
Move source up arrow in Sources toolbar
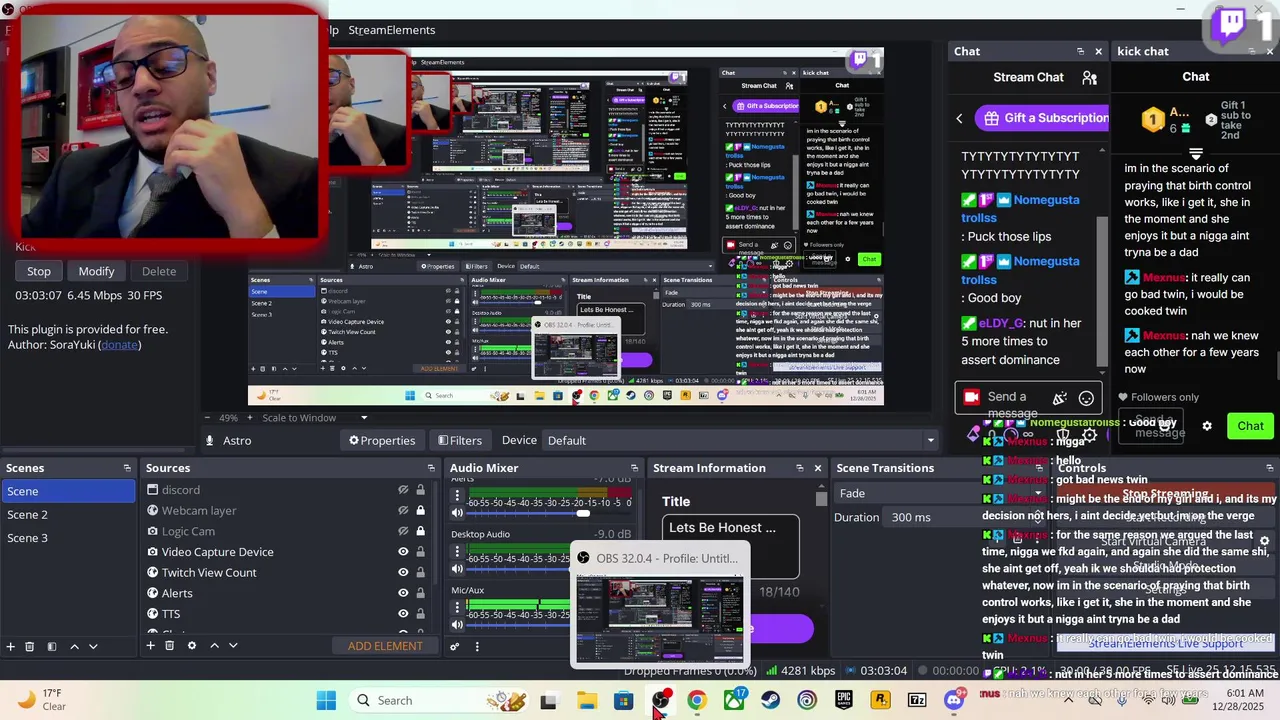[x=214, y=646]
